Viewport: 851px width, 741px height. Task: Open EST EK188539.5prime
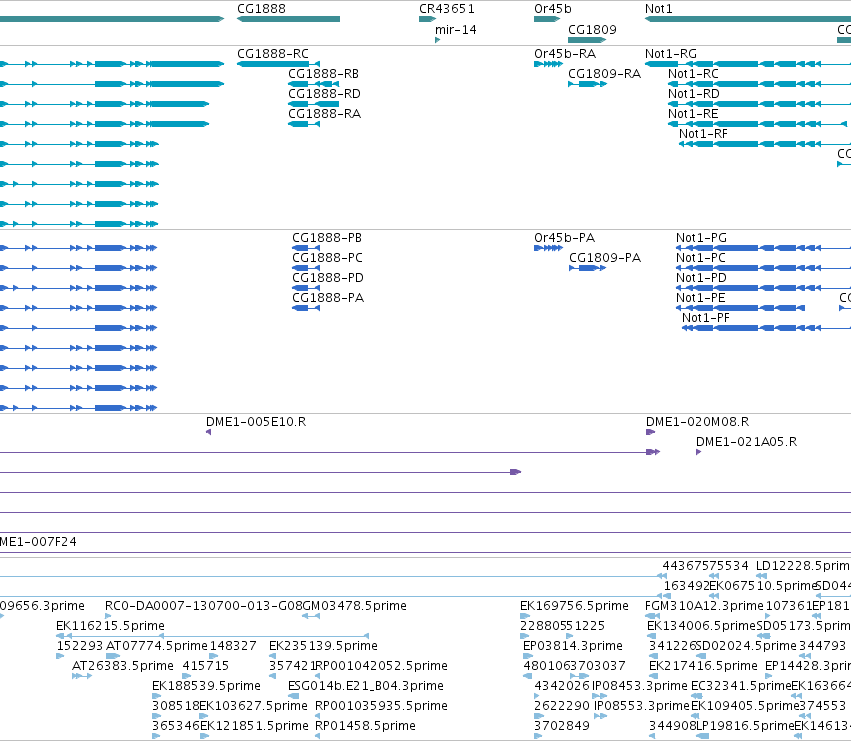tap(206, 686)
